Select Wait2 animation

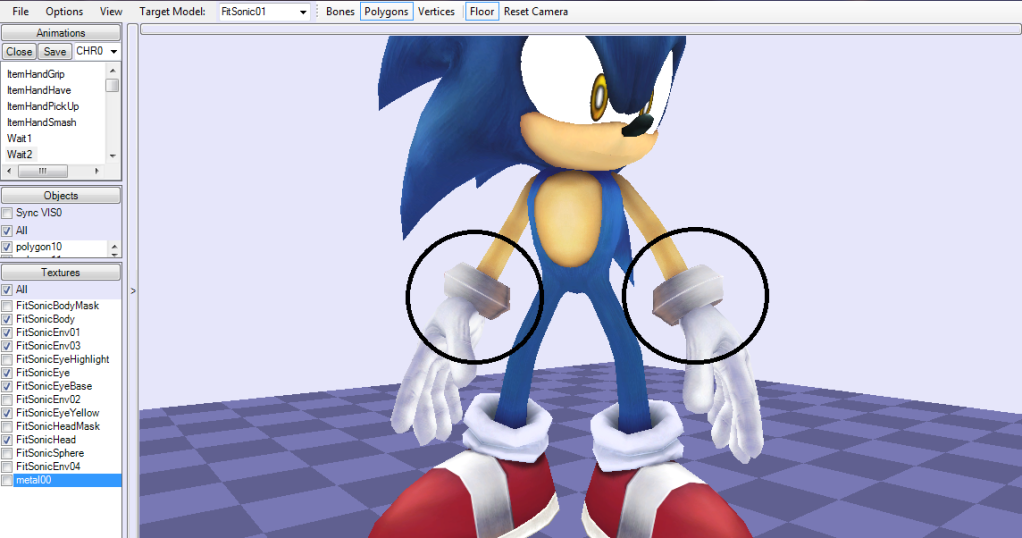[x=20, y=155]
